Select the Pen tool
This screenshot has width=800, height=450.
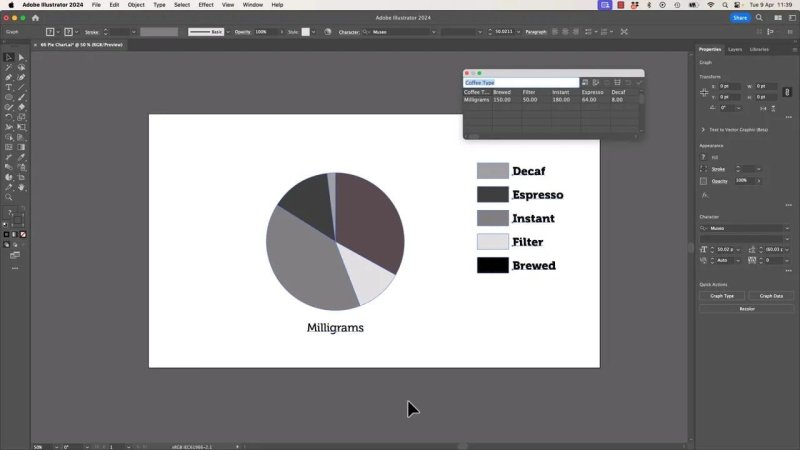9,78
